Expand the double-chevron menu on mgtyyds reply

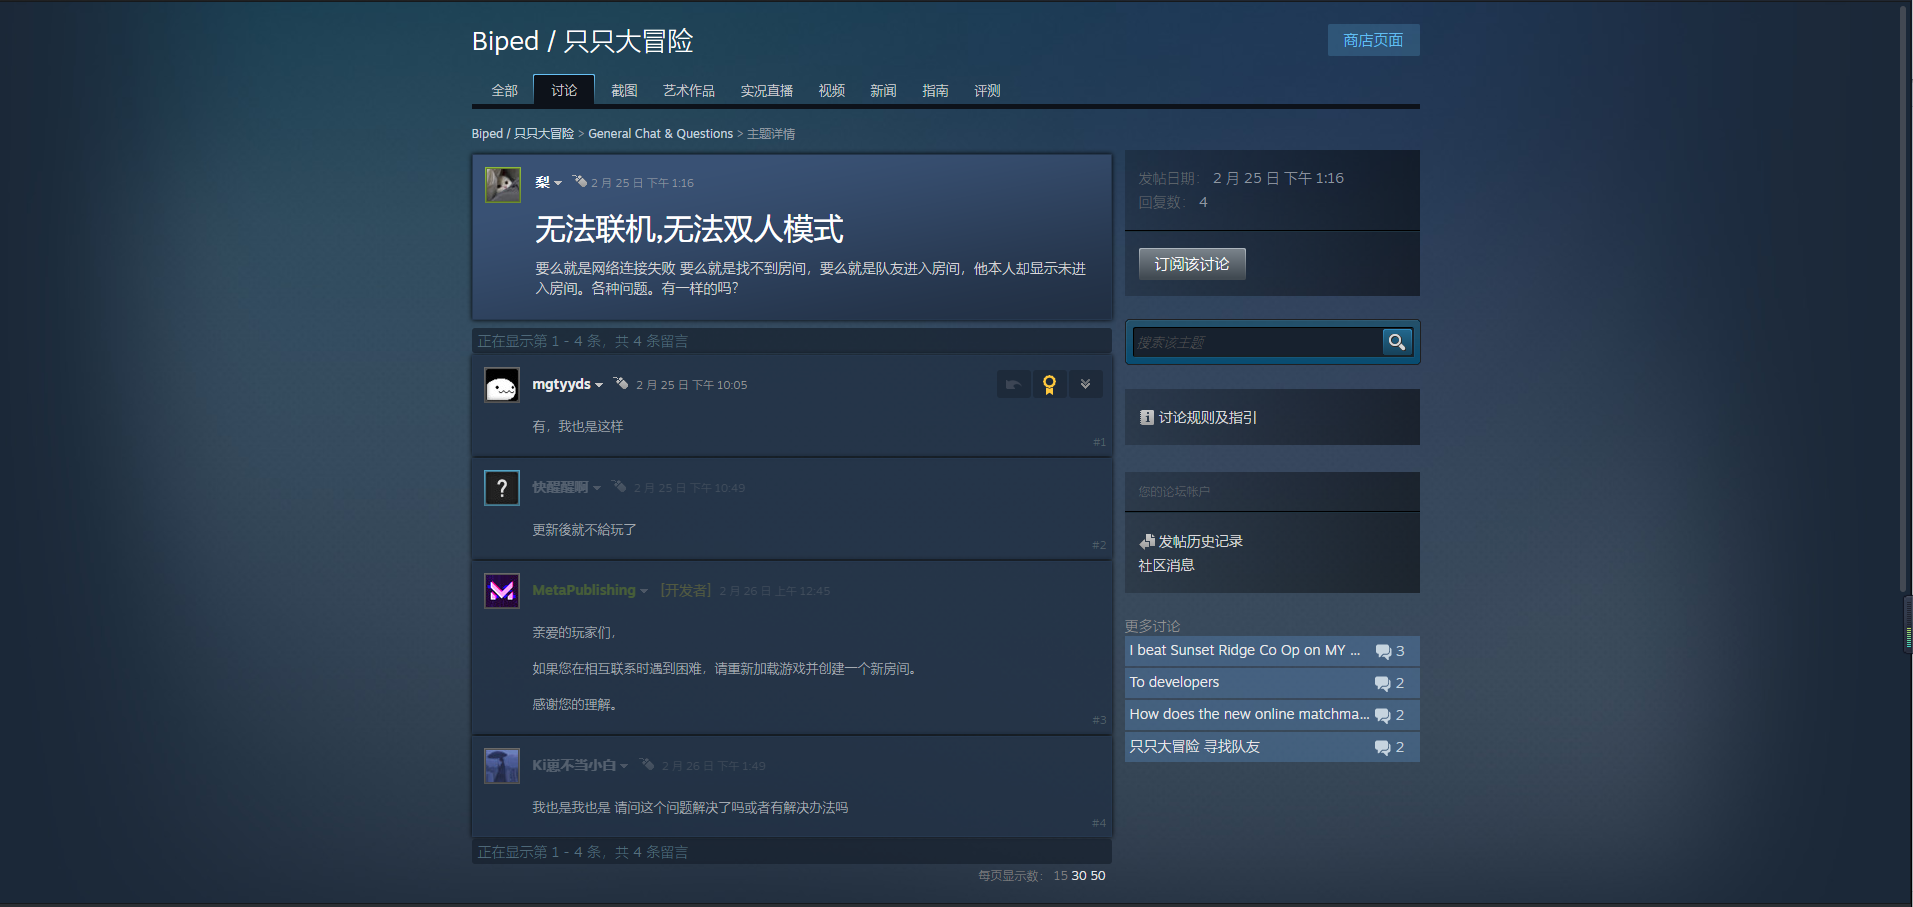click(x=1085, y=384)
